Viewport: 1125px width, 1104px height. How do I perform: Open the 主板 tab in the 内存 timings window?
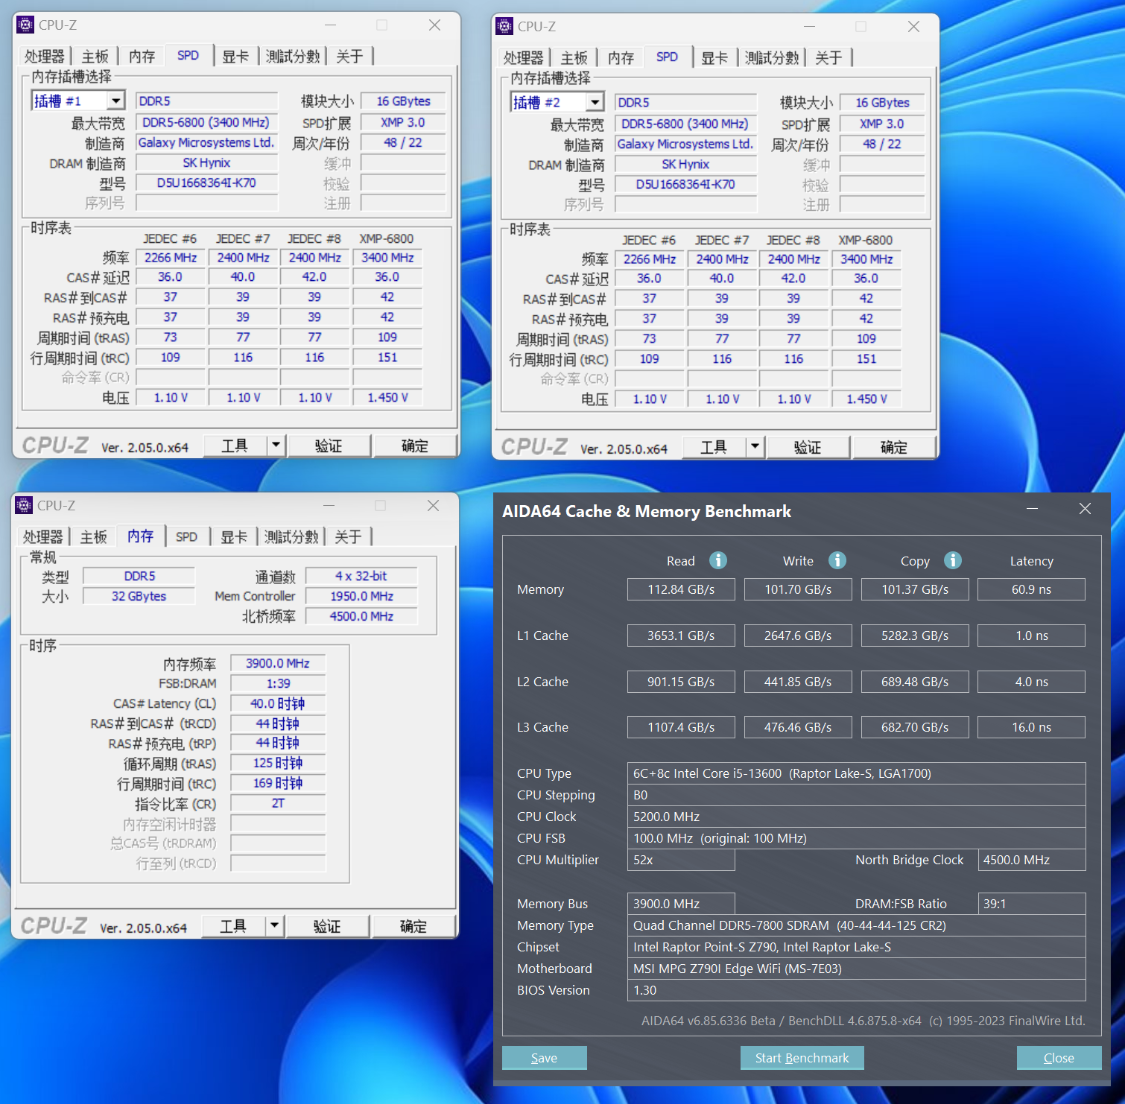(x=93, y=537)
